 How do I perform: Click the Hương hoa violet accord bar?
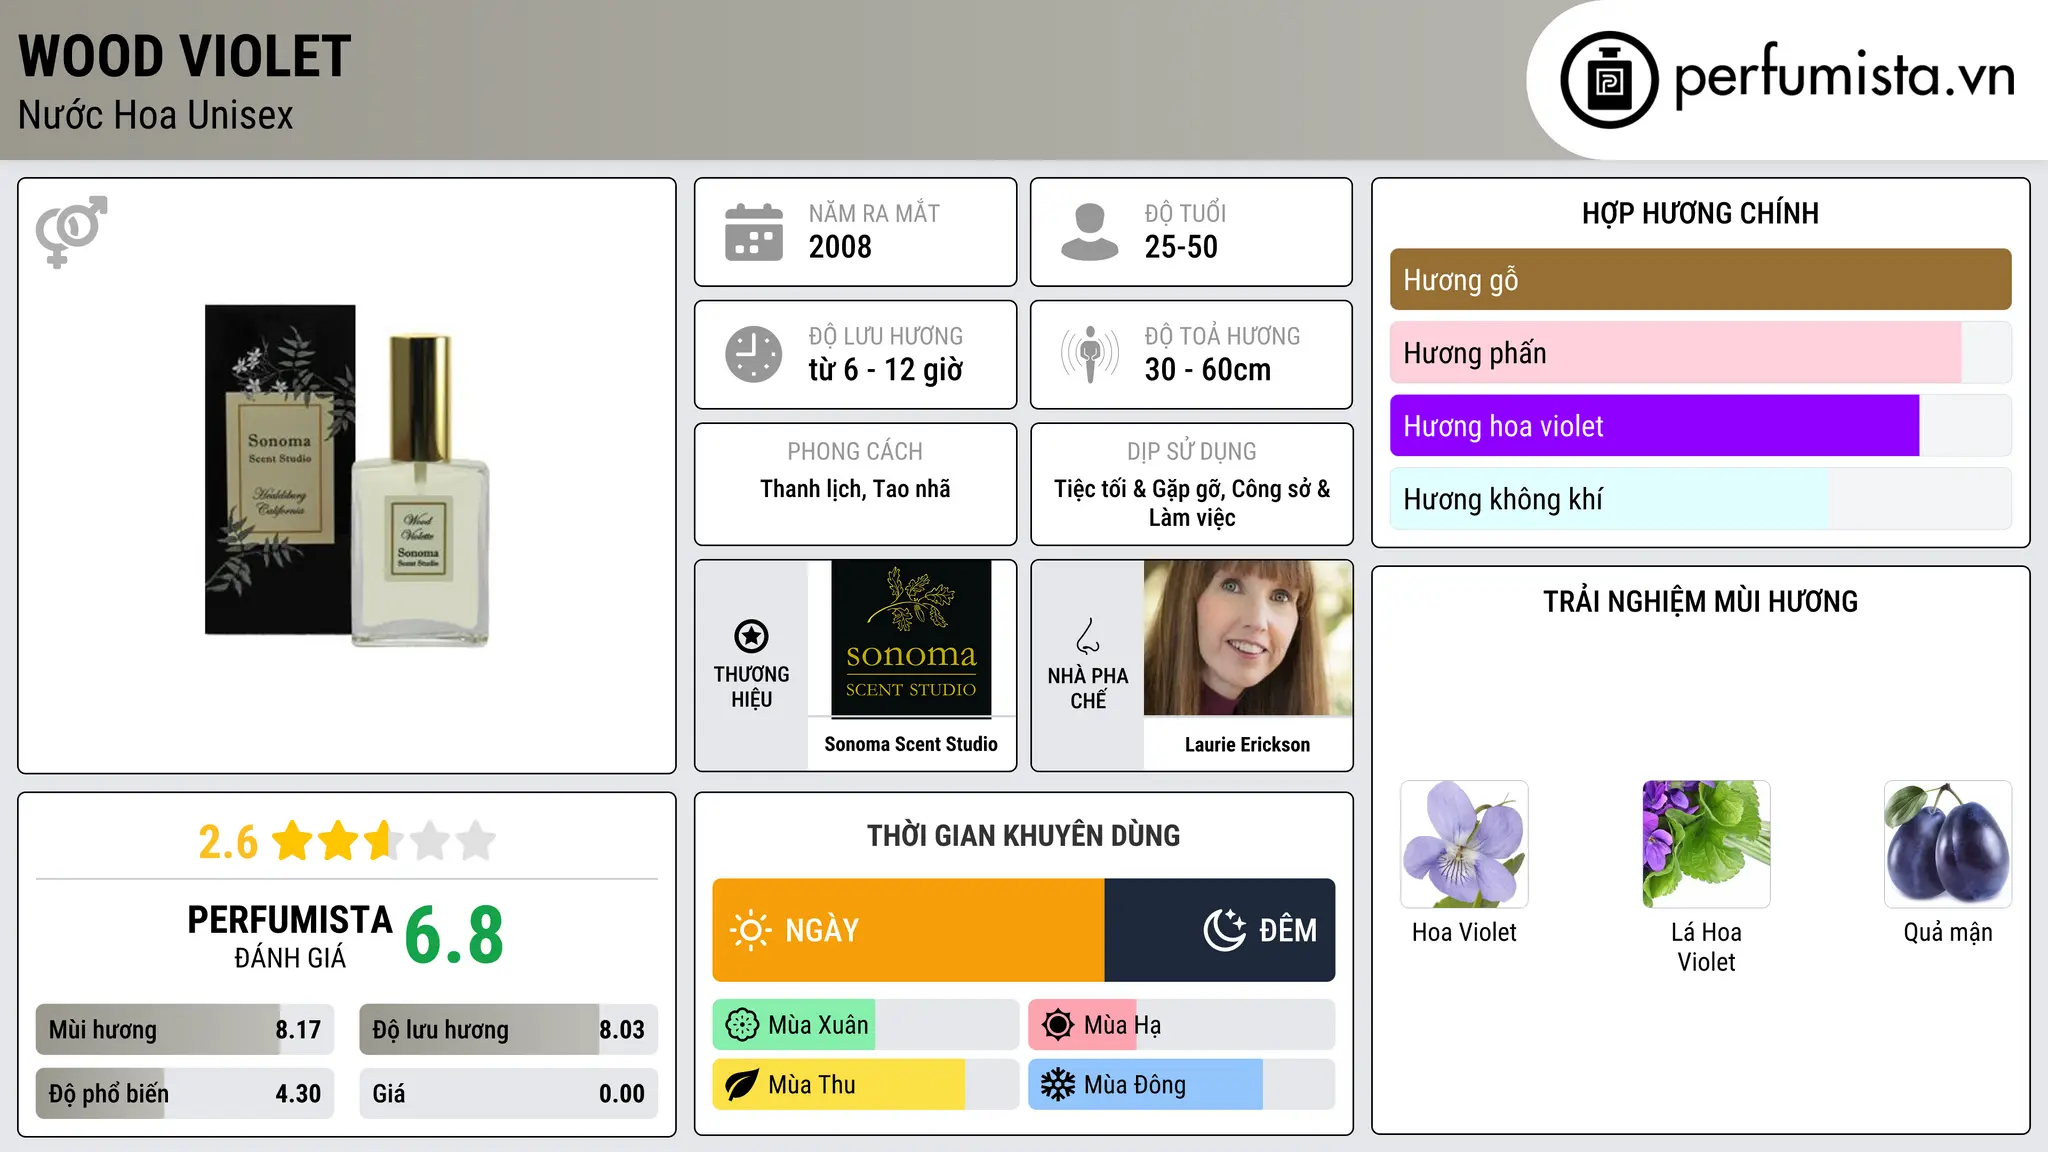(1700, 426)
